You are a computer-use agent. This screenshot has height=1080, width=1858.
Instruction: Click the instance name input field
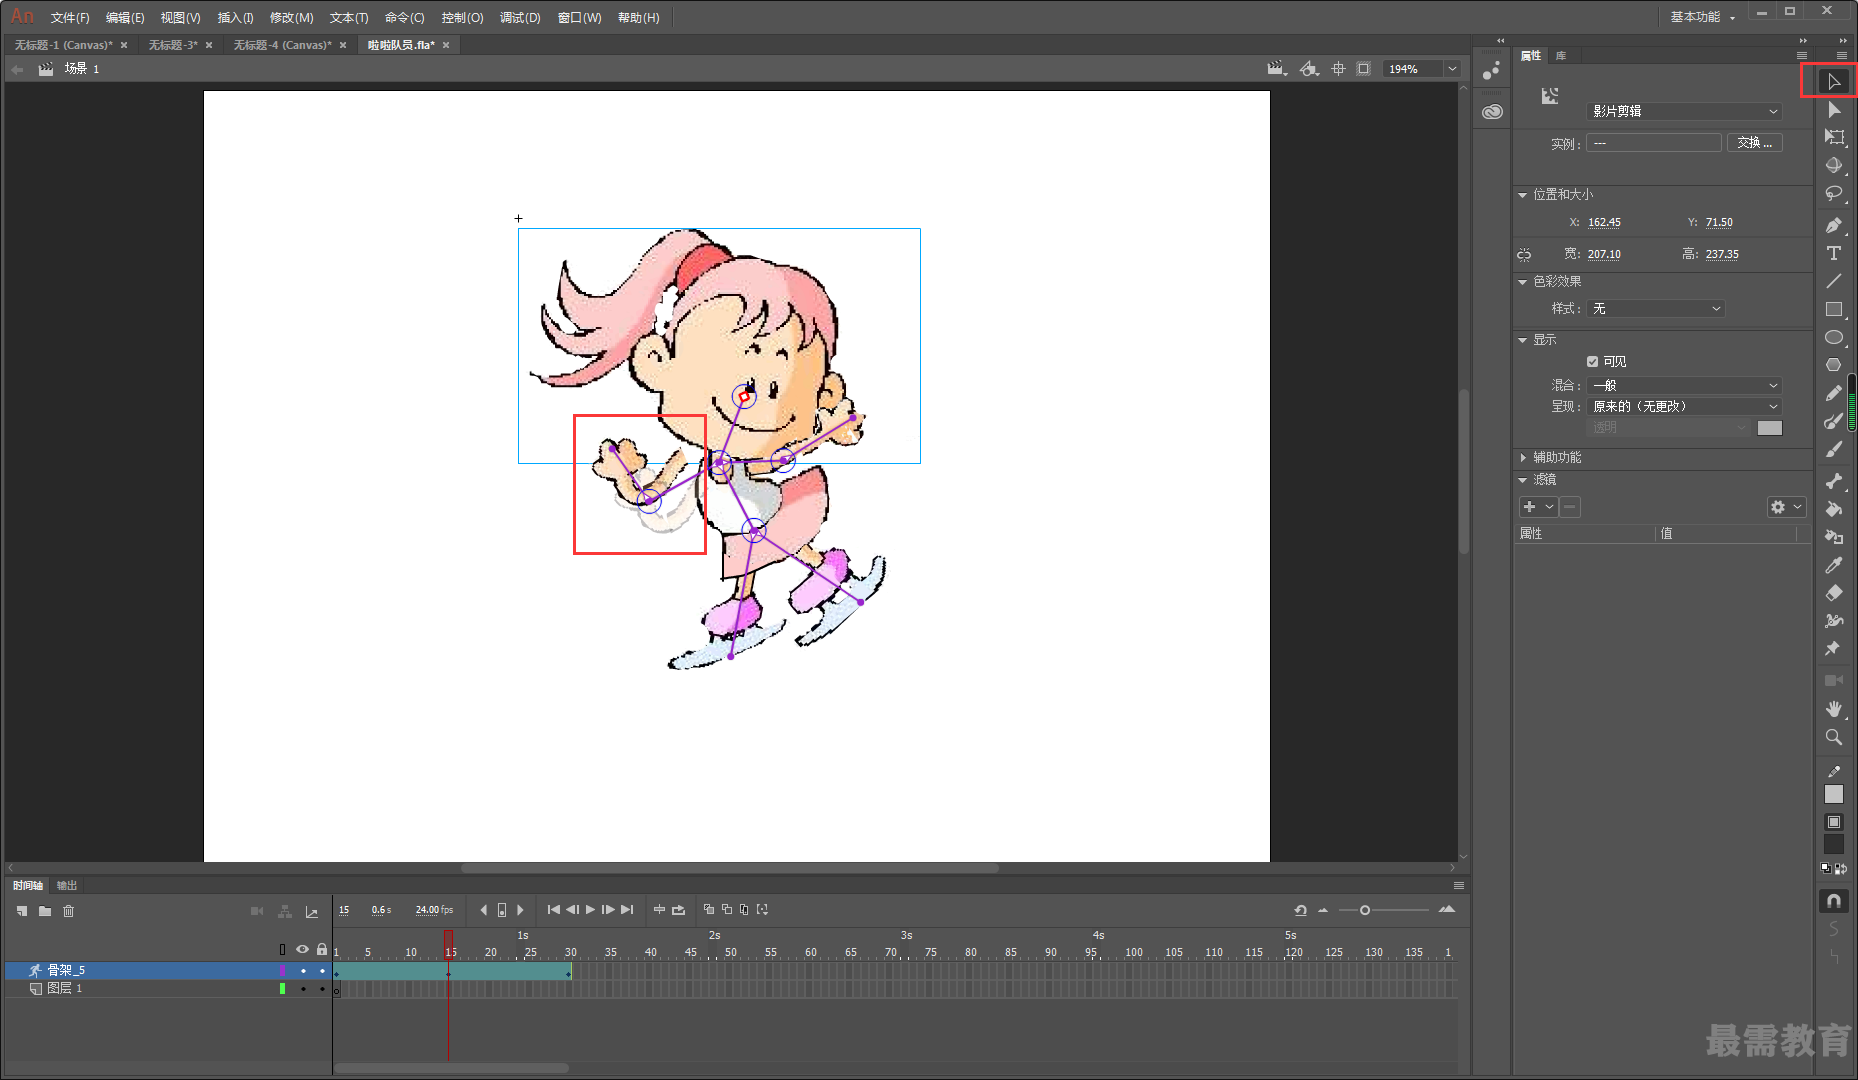(x=1654, y=143)
